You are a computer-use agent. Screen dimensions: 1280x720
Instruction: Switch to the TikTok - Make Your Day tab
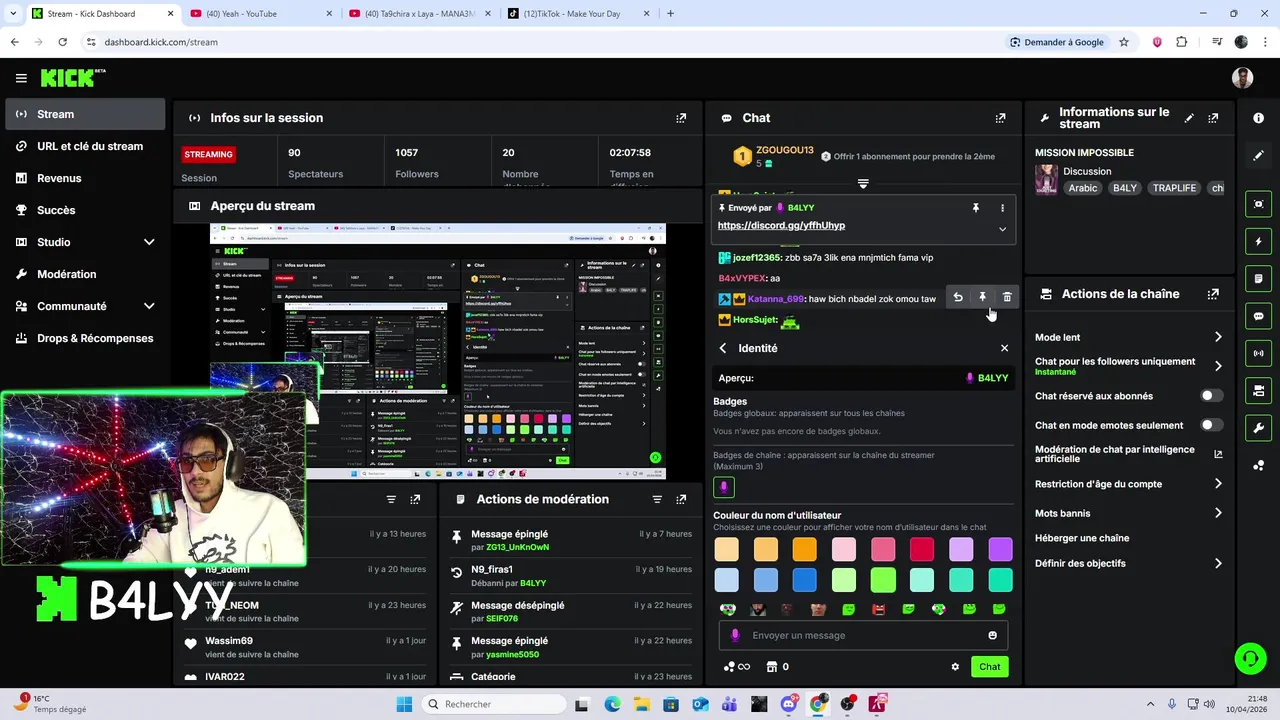578,14
